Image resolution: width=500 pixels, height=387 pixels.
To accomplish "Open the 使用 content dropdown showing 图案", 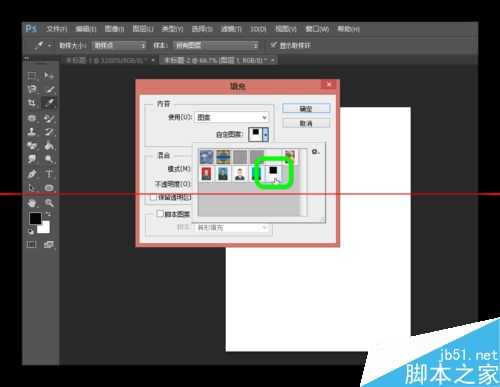I will tap(232, 117).
